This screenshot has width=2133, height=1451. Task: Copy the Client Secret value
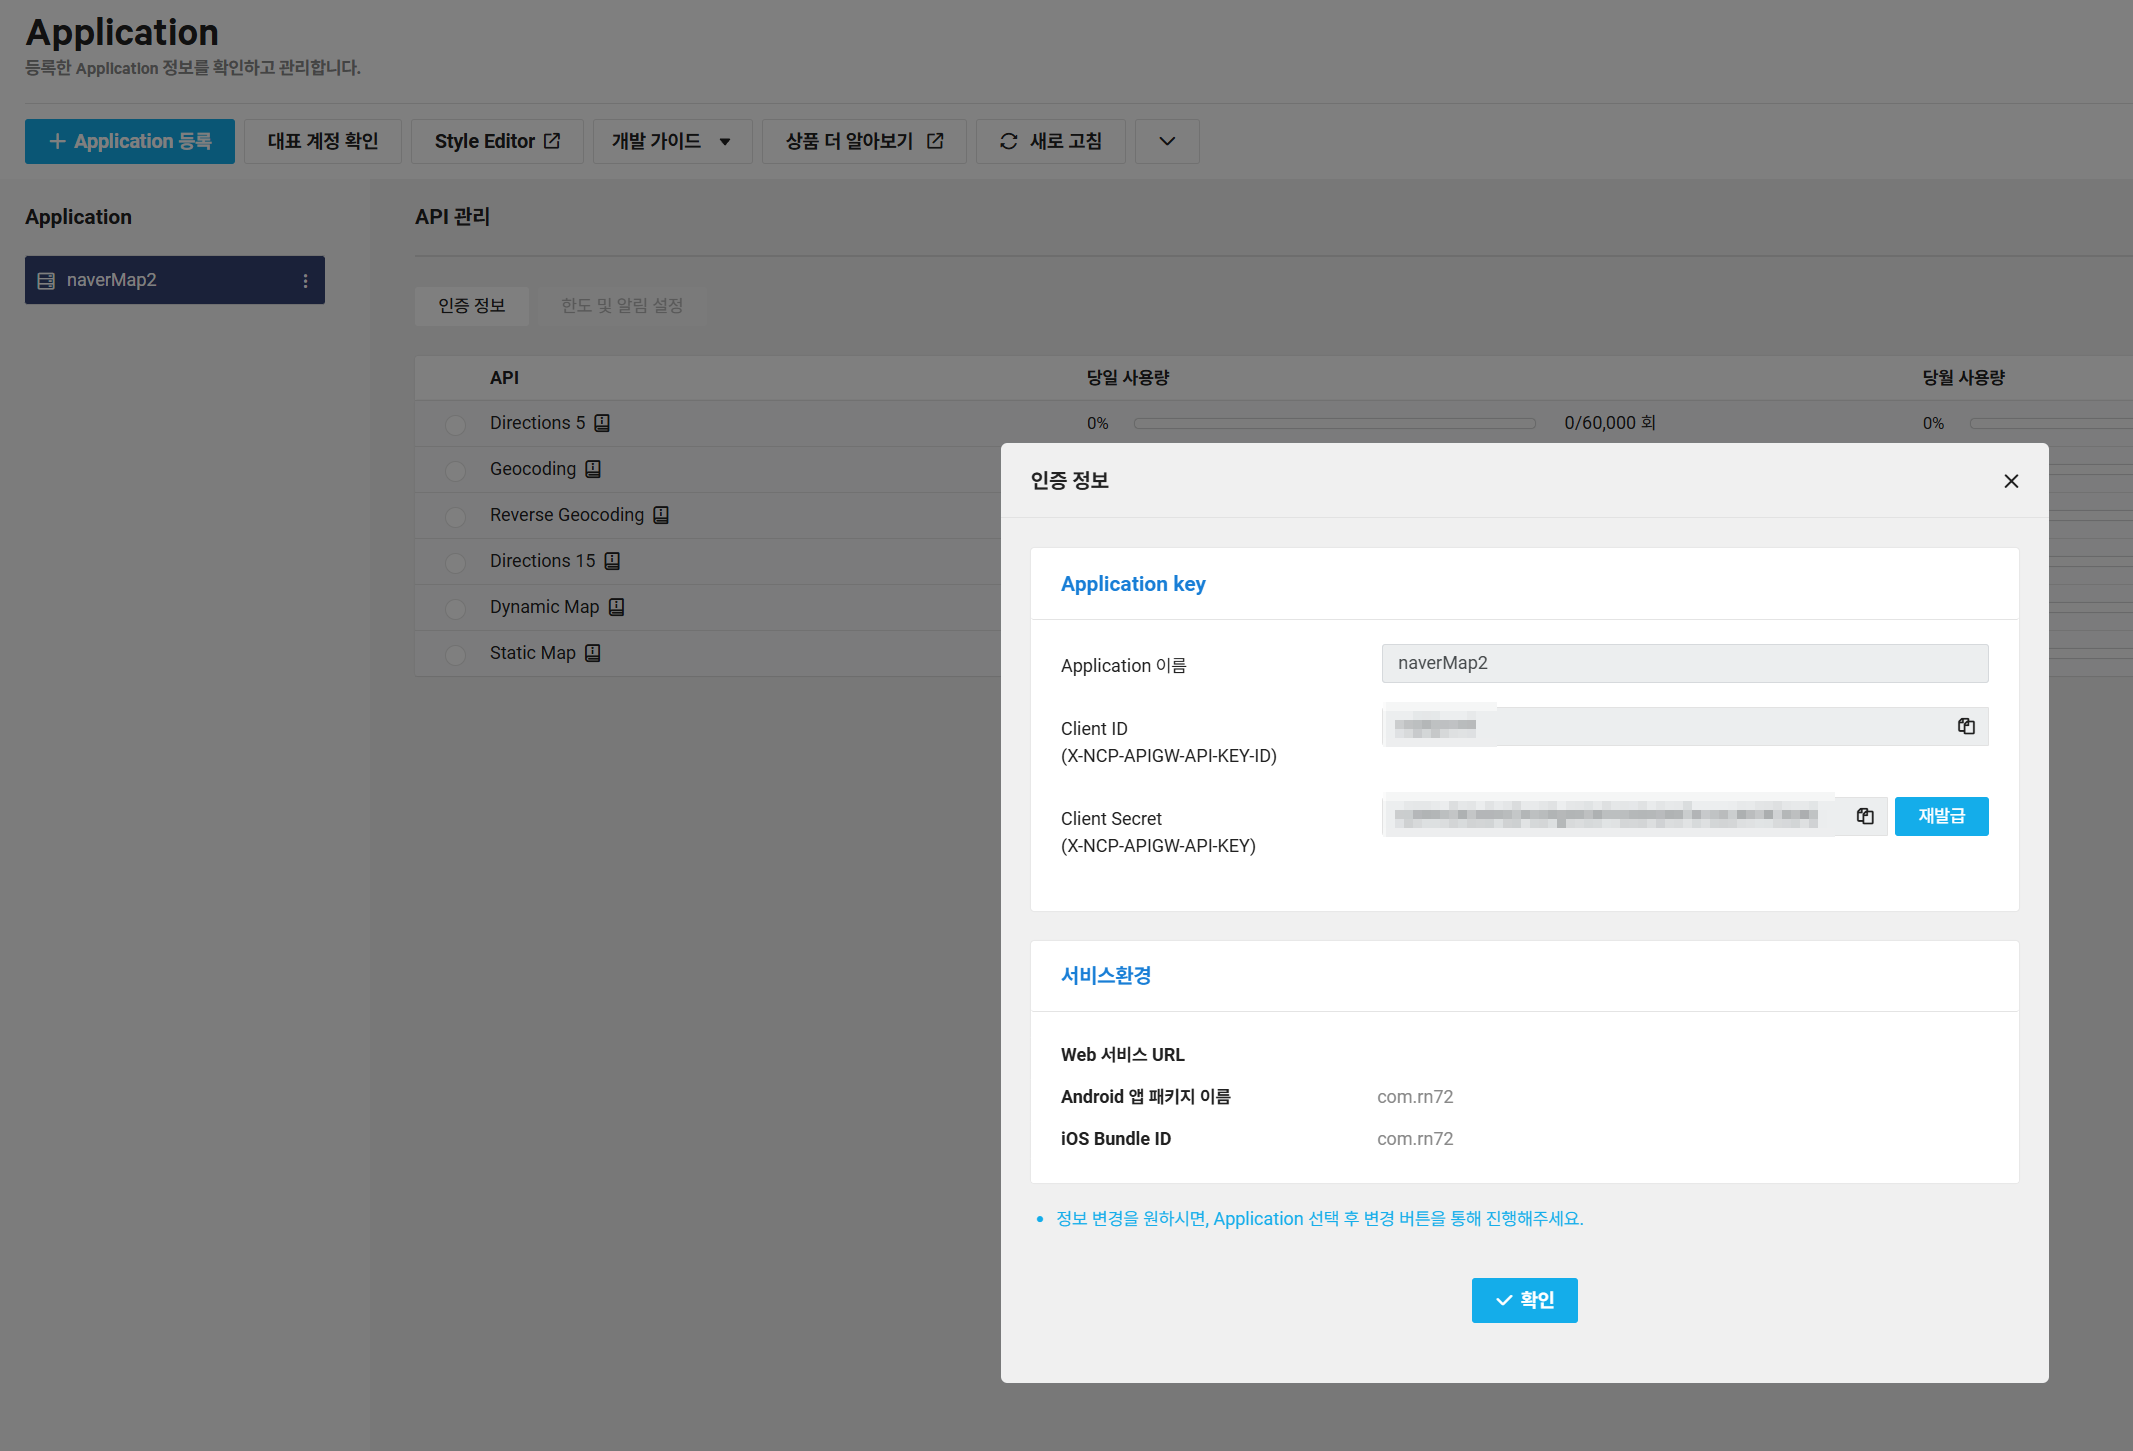1865,817
